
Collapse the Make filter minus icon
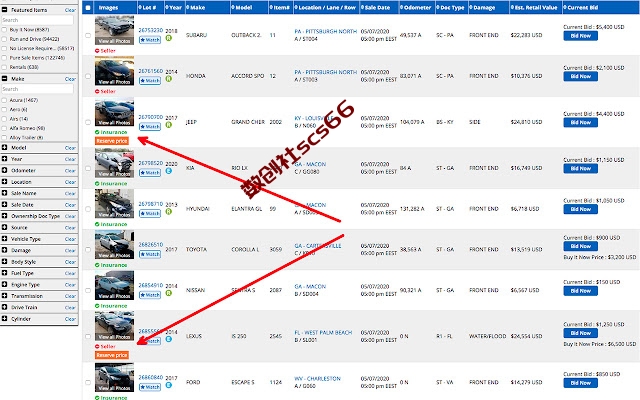(4, 78)
